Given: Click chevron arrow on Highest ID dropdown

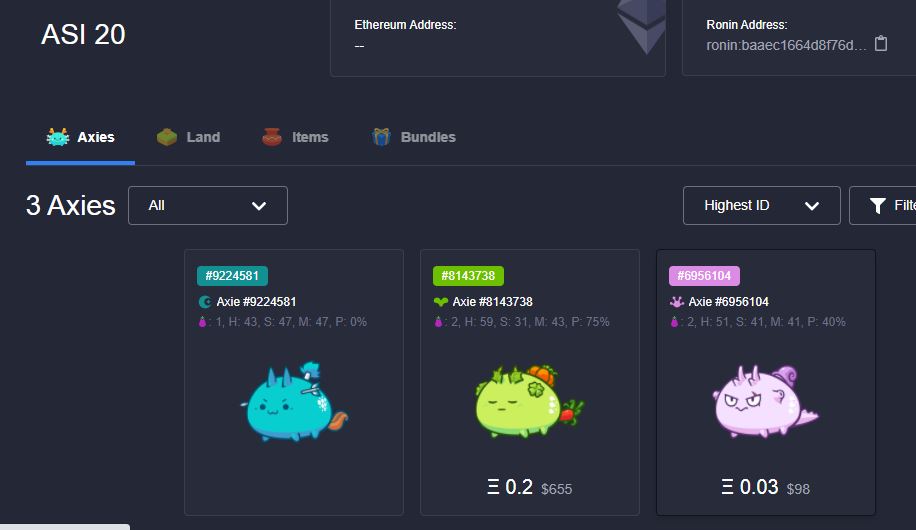Looking at the screenshot, I should 811,206.
